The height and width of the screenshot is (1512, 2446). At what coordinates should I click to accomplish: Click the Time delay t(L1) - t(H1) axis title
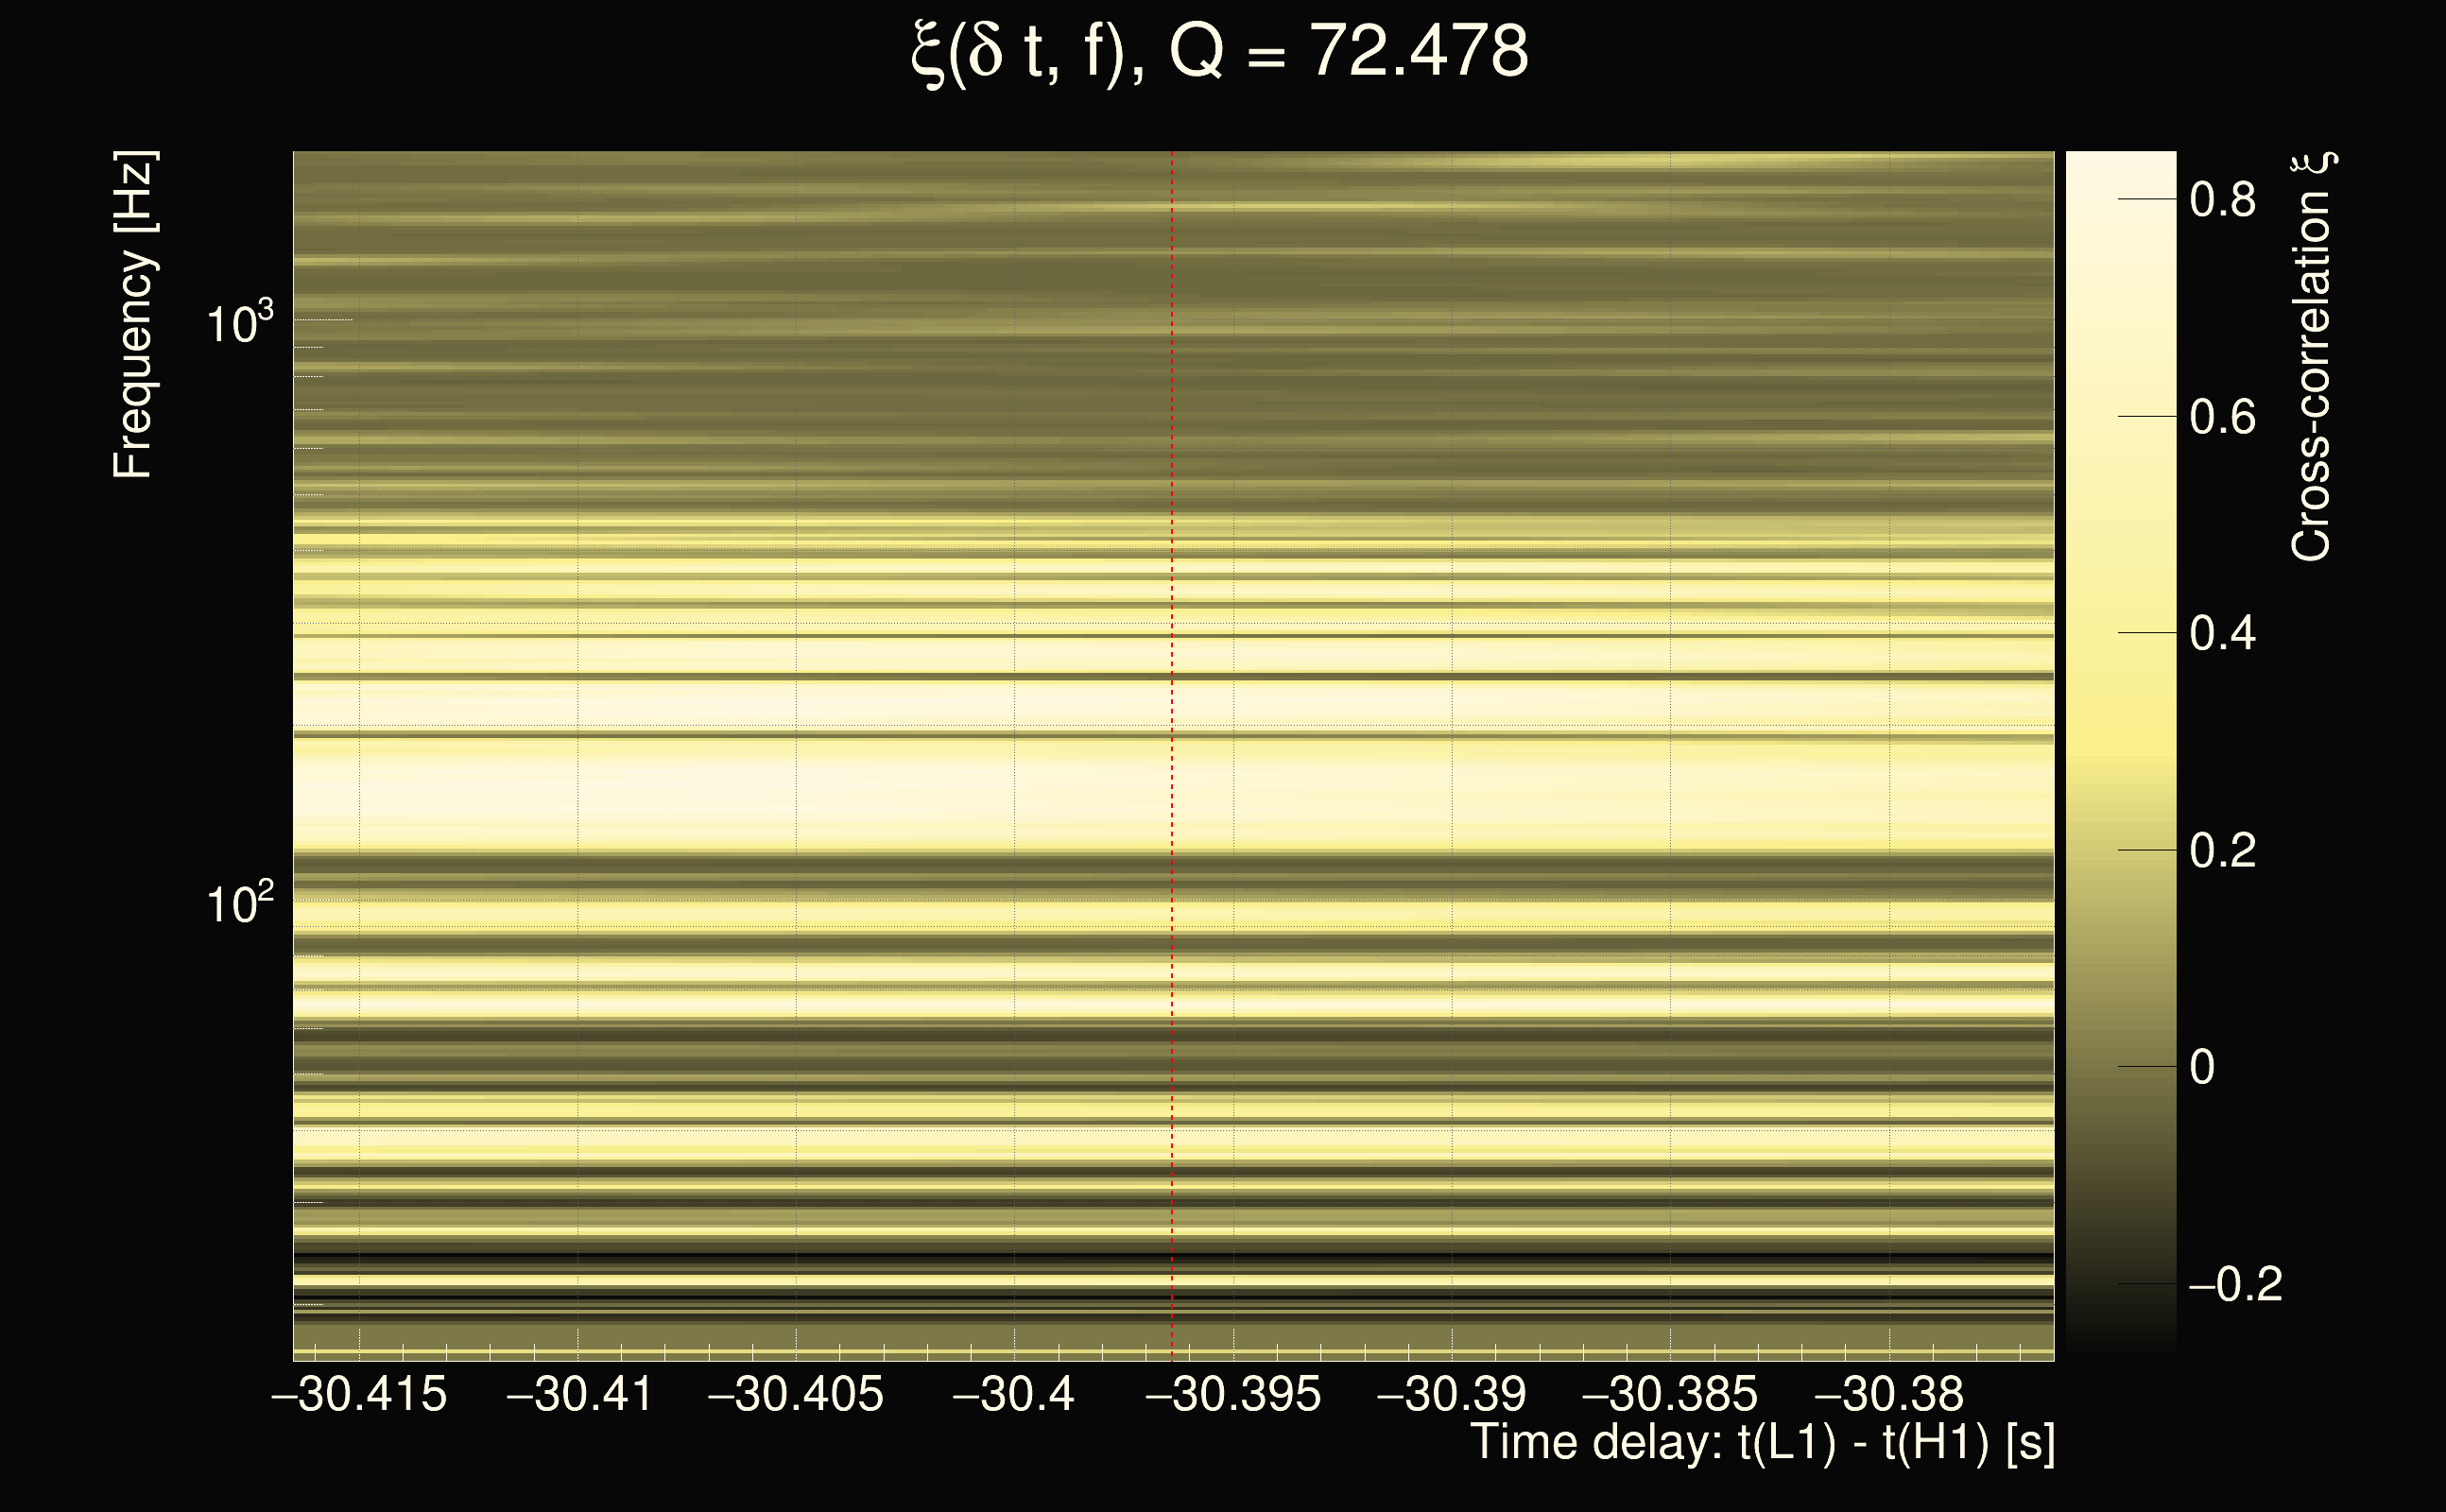[1762, 1443]
